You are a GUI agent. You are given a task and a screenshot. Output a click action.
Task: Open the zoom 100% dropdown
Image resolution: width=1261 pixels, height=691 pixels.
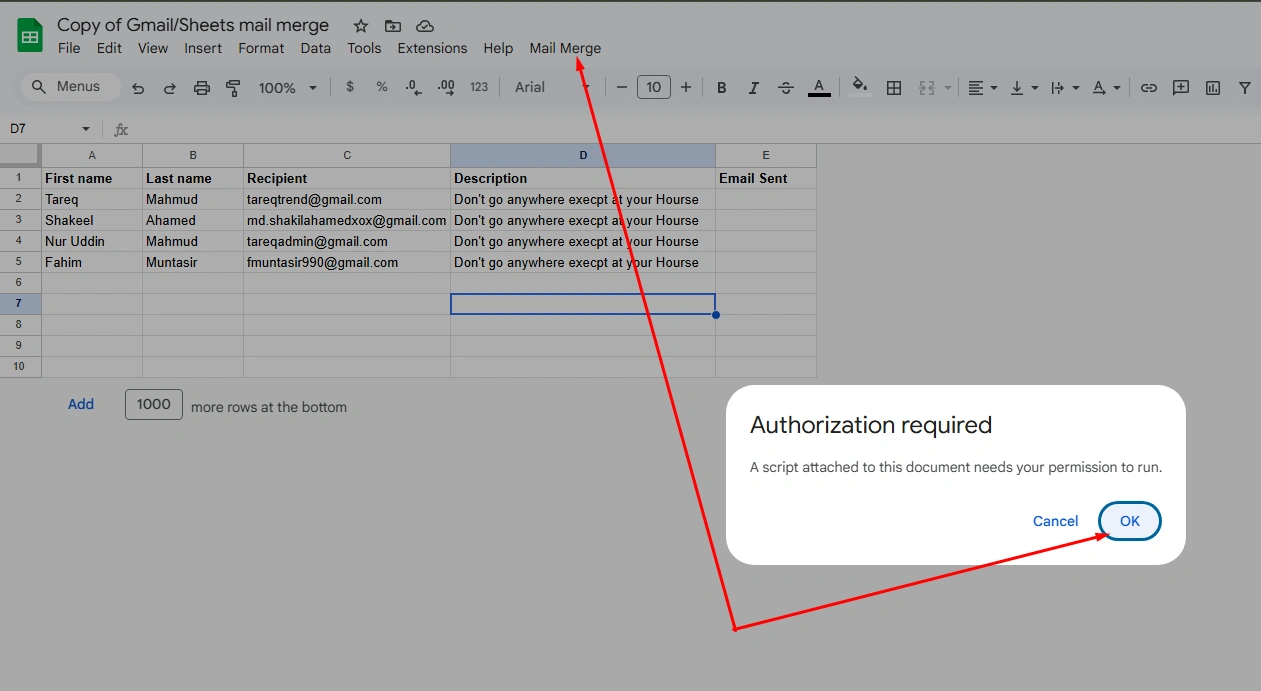pos(287,88)
